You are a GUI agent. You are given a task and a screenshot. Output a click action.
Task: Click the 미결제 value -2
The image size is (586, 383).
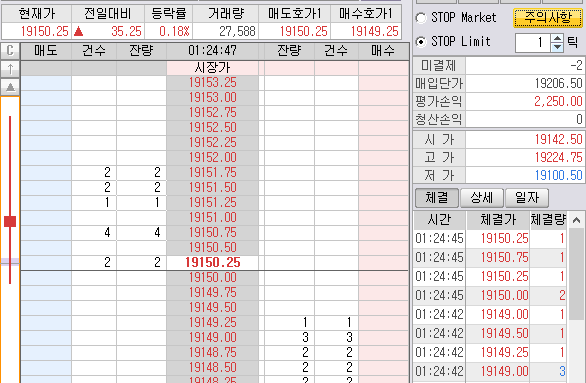[x=576, y=65]
